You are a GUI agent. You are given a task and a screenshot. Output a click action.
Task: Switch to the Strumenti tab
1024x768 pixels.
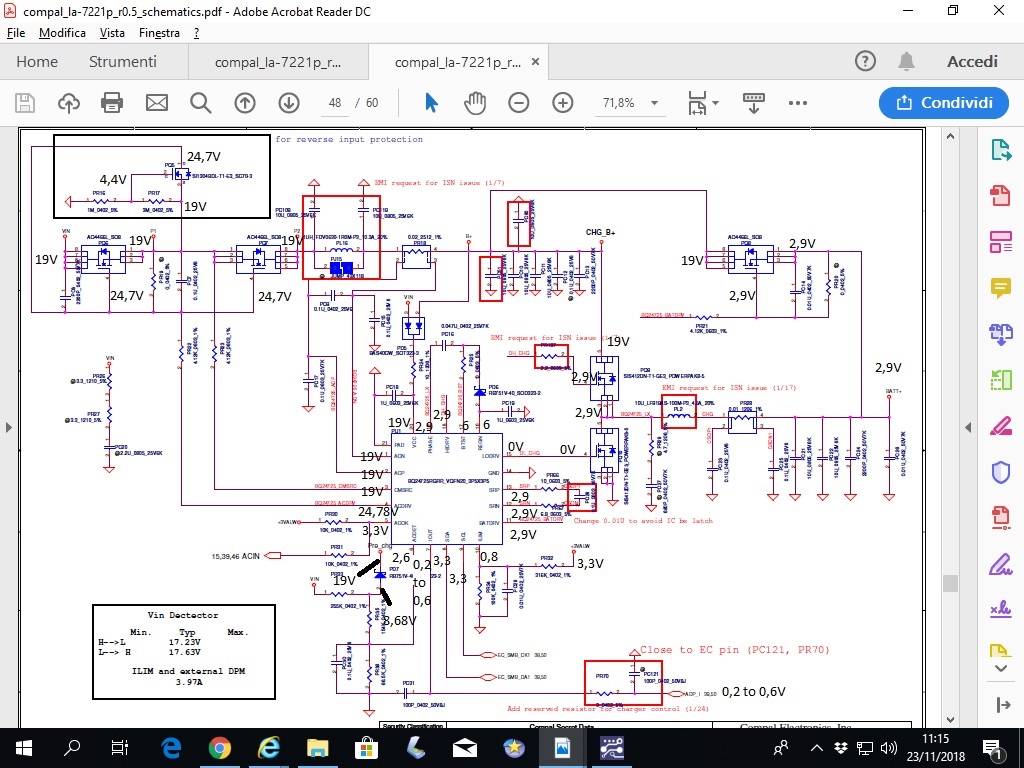click(x=123, y=62)
